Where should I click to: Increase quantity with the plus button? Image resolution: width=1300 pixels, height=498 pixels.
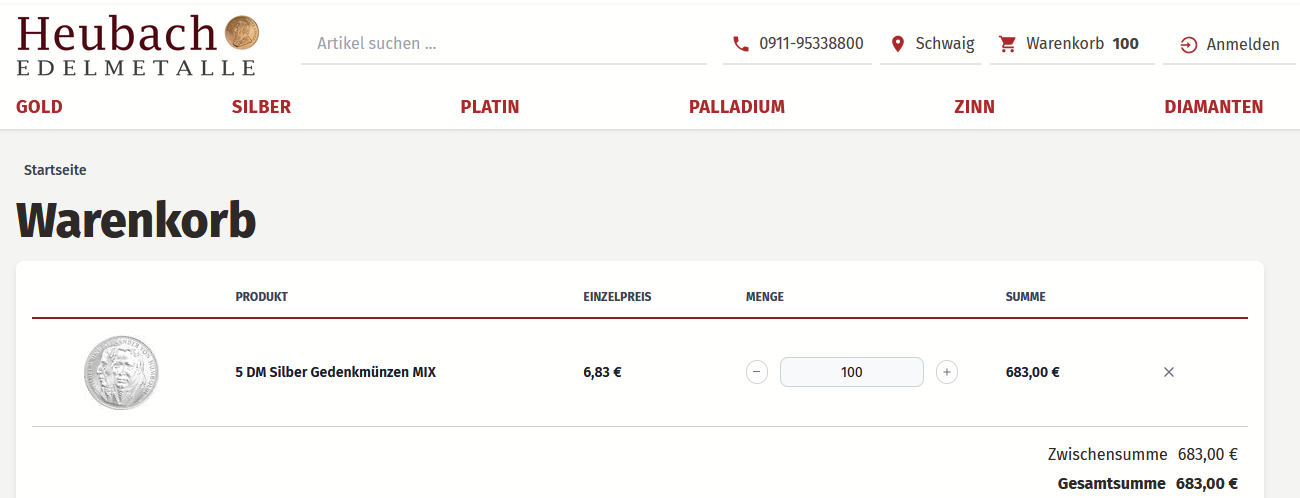pos(947,373)
